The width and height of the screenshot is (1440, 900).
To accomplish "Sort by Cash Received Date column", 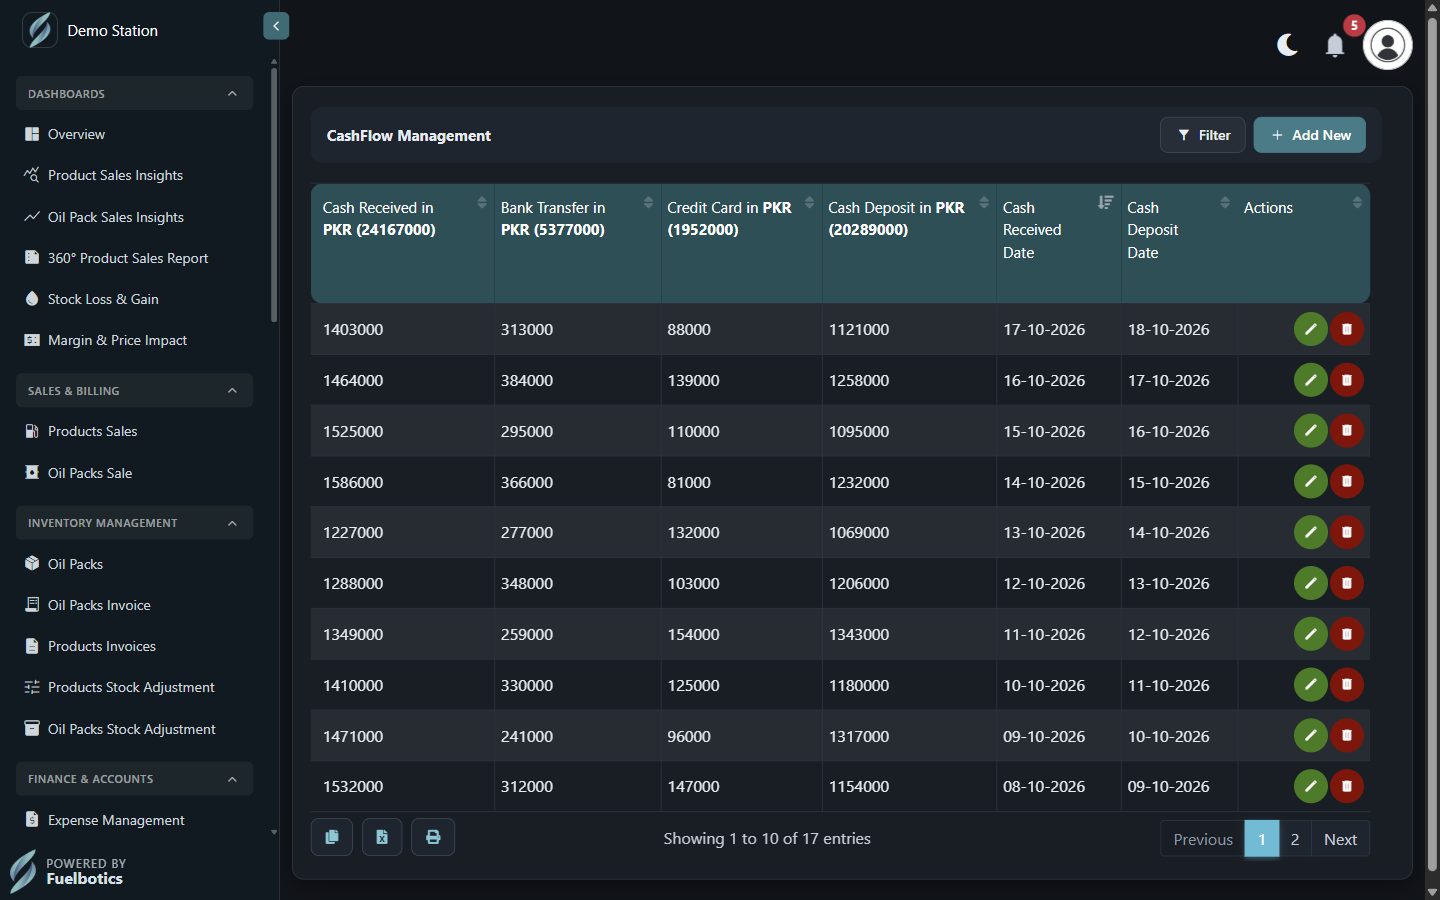I will (x=1058, y=243).
